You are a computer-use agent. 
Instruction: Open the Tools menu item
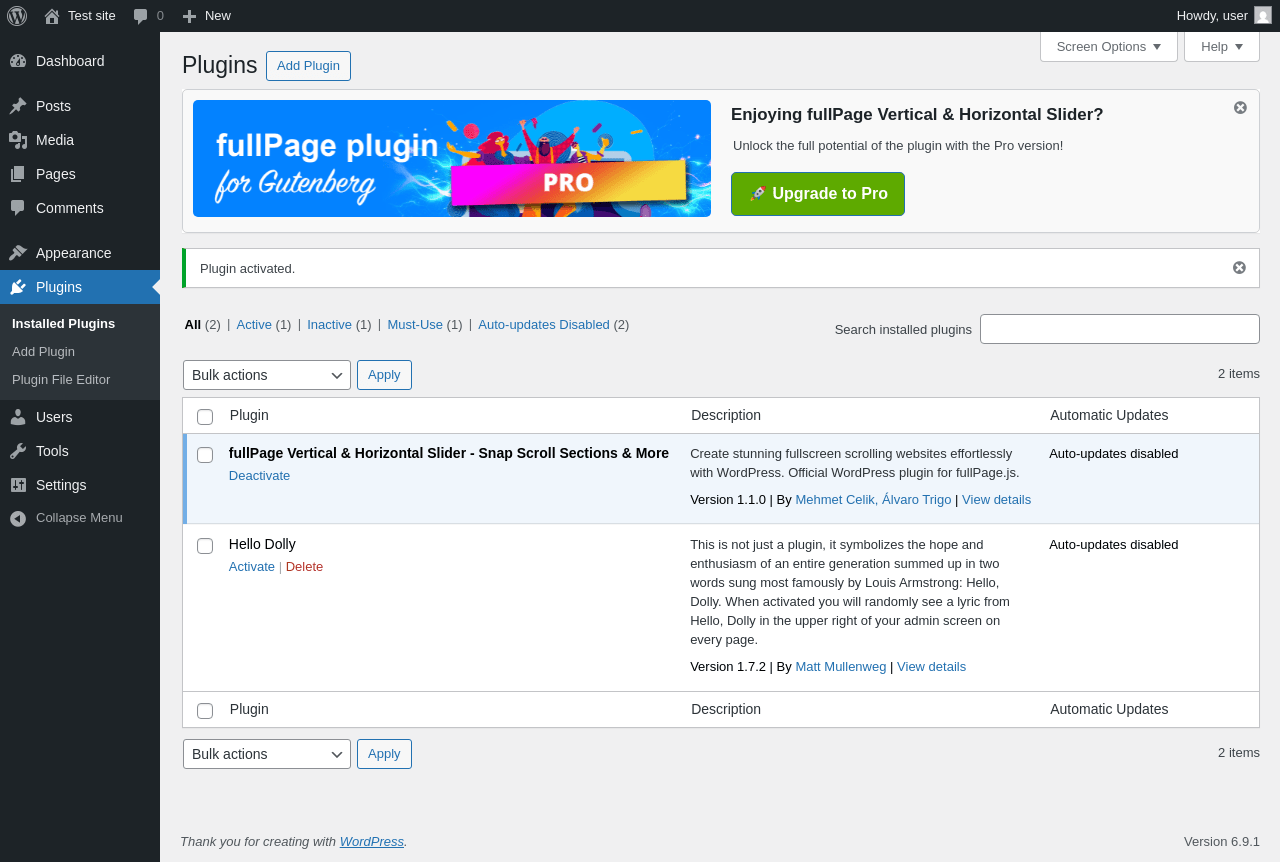[x=80, y=451]
